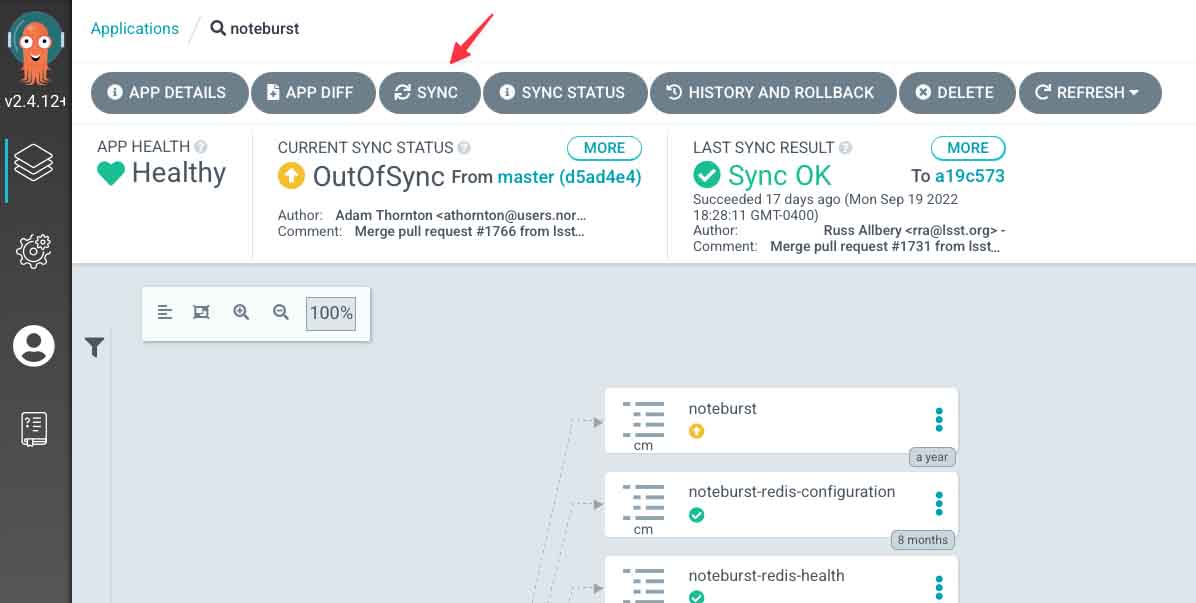This screenshot has width=1196, height=603.
Task: Navigate back via the Applications breadcrumb
Action: coord(134,28)
